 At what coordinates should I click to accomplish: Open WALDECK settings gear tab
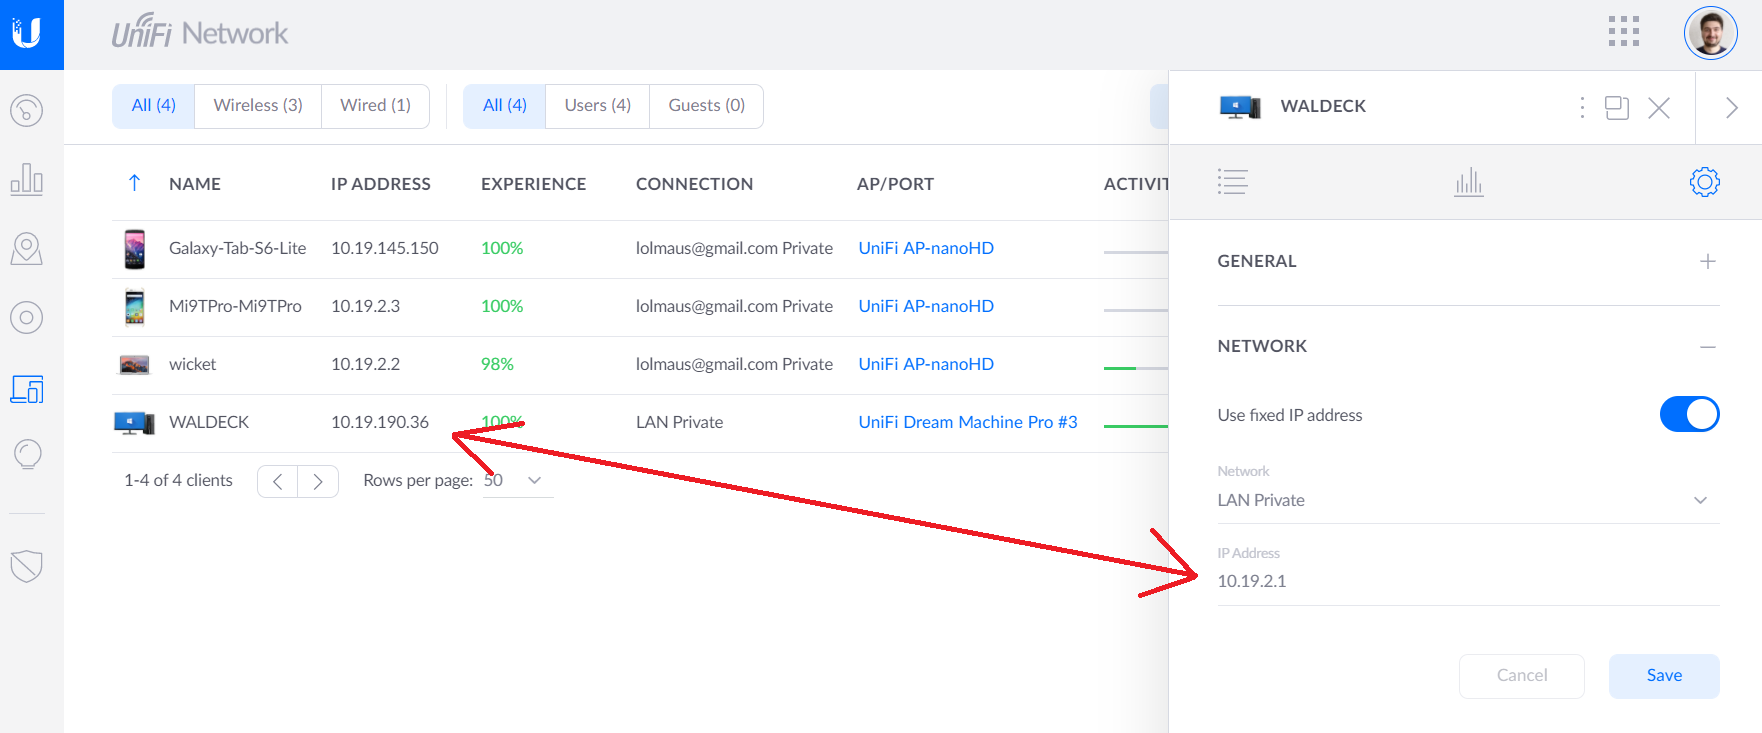click(1704, 182)
